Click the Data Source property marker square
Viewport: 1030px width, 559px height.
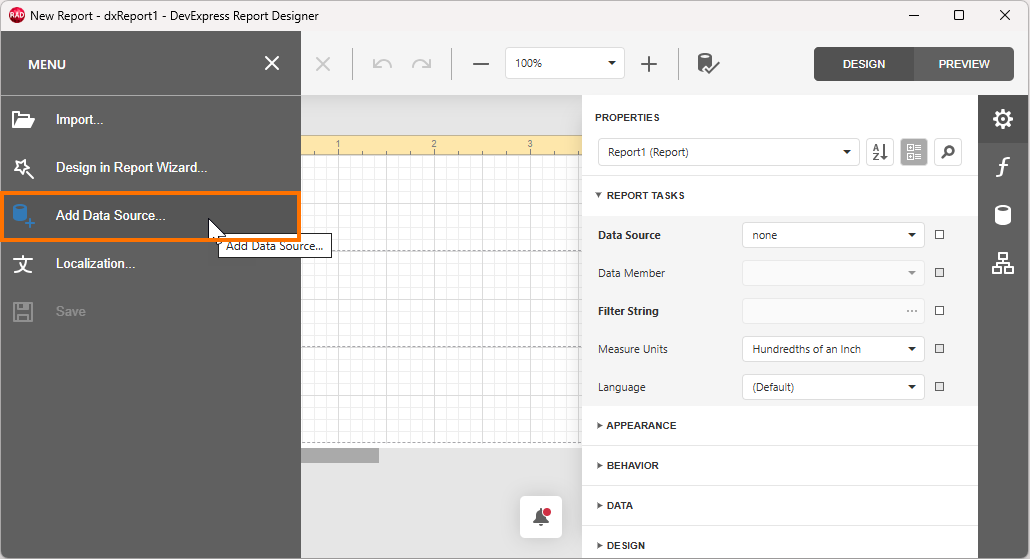click(x=939, y=235)
